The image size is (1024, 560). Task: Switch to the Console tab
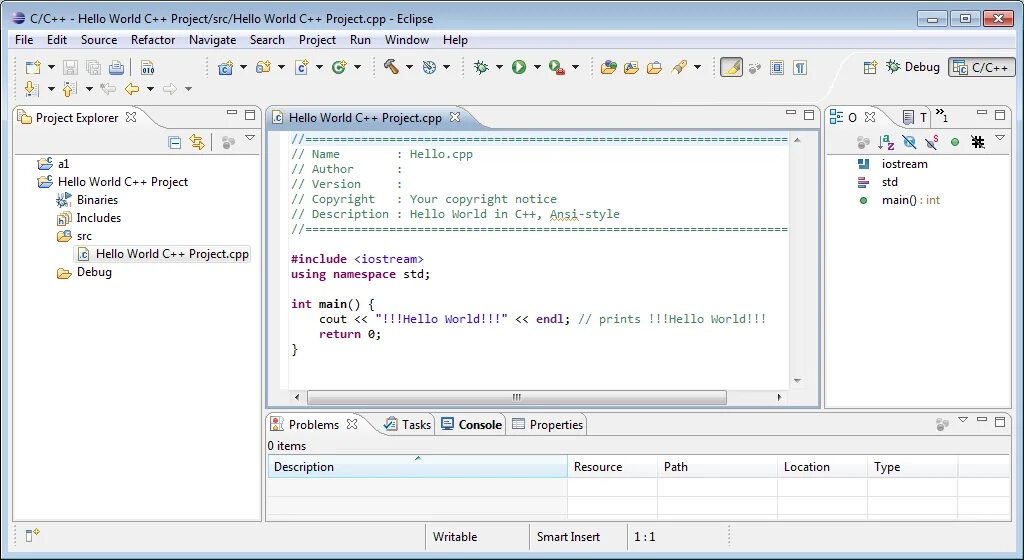tap(472, 424)
